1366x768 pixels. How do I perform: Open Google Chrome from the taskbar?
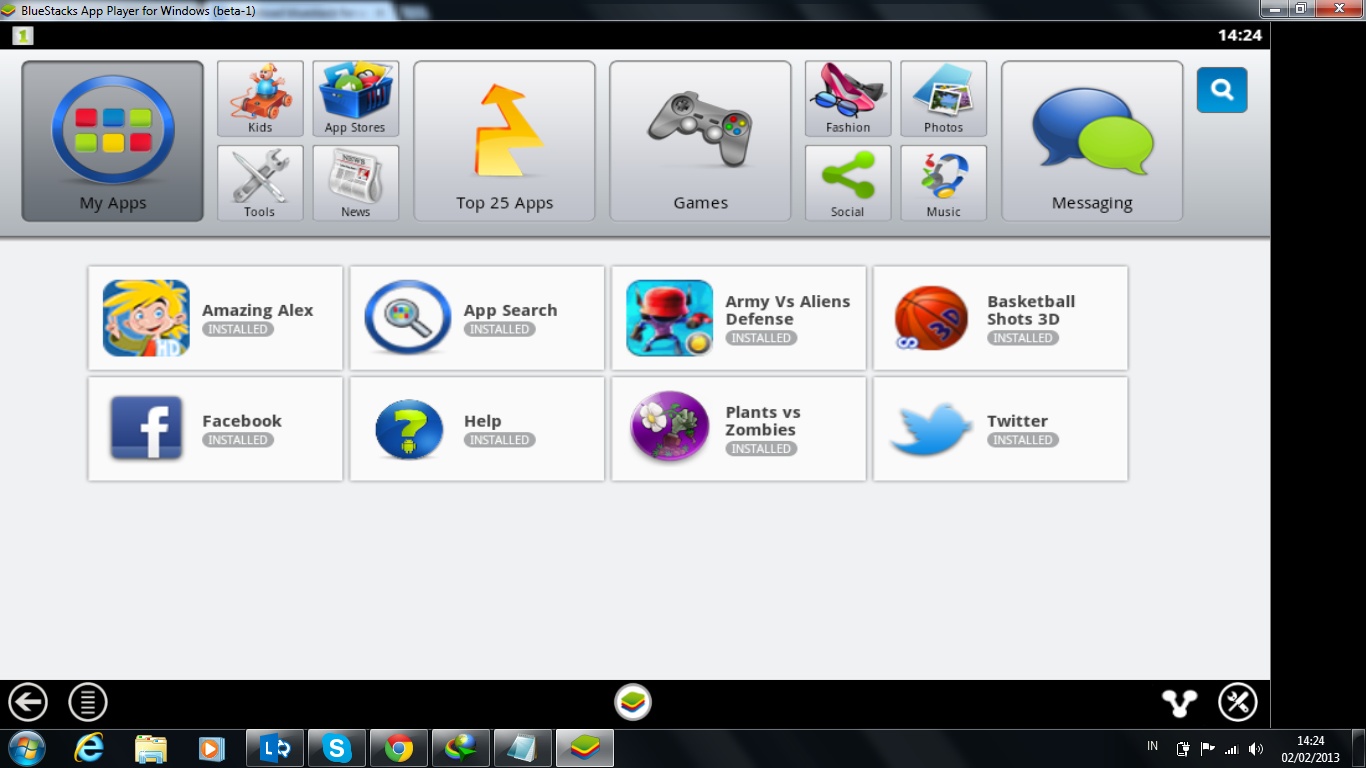click(x=399, y=748)
